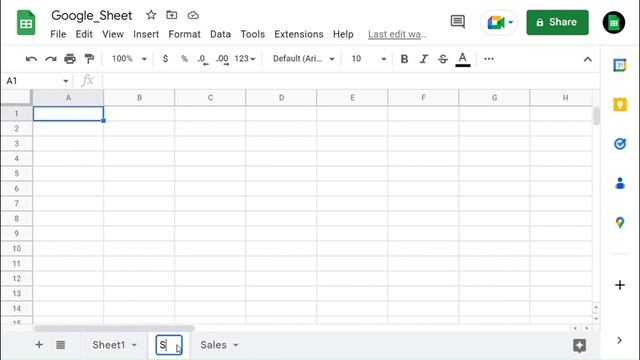Open the Tools menu
The width and height of the screenshot is (640, 360).
pos(253,34)
